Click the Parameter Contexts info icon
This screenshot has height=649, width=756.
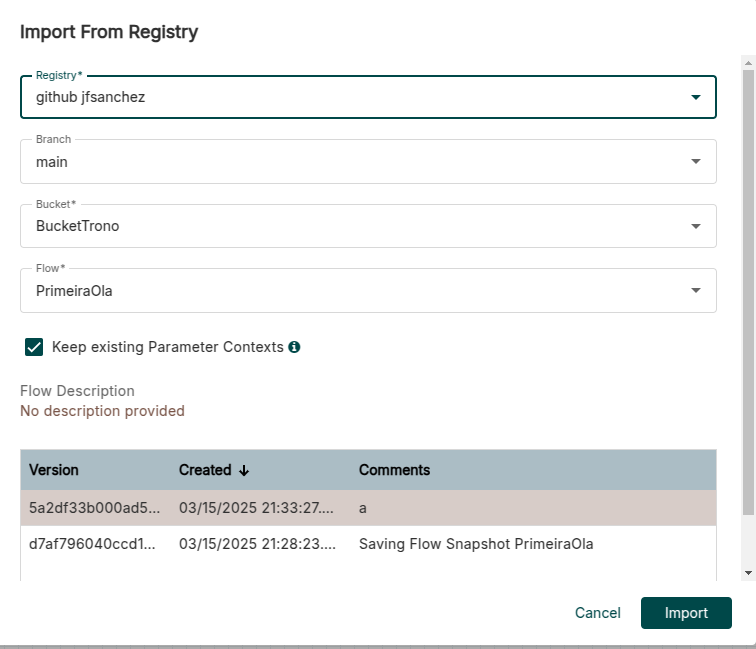pos(295,348)
